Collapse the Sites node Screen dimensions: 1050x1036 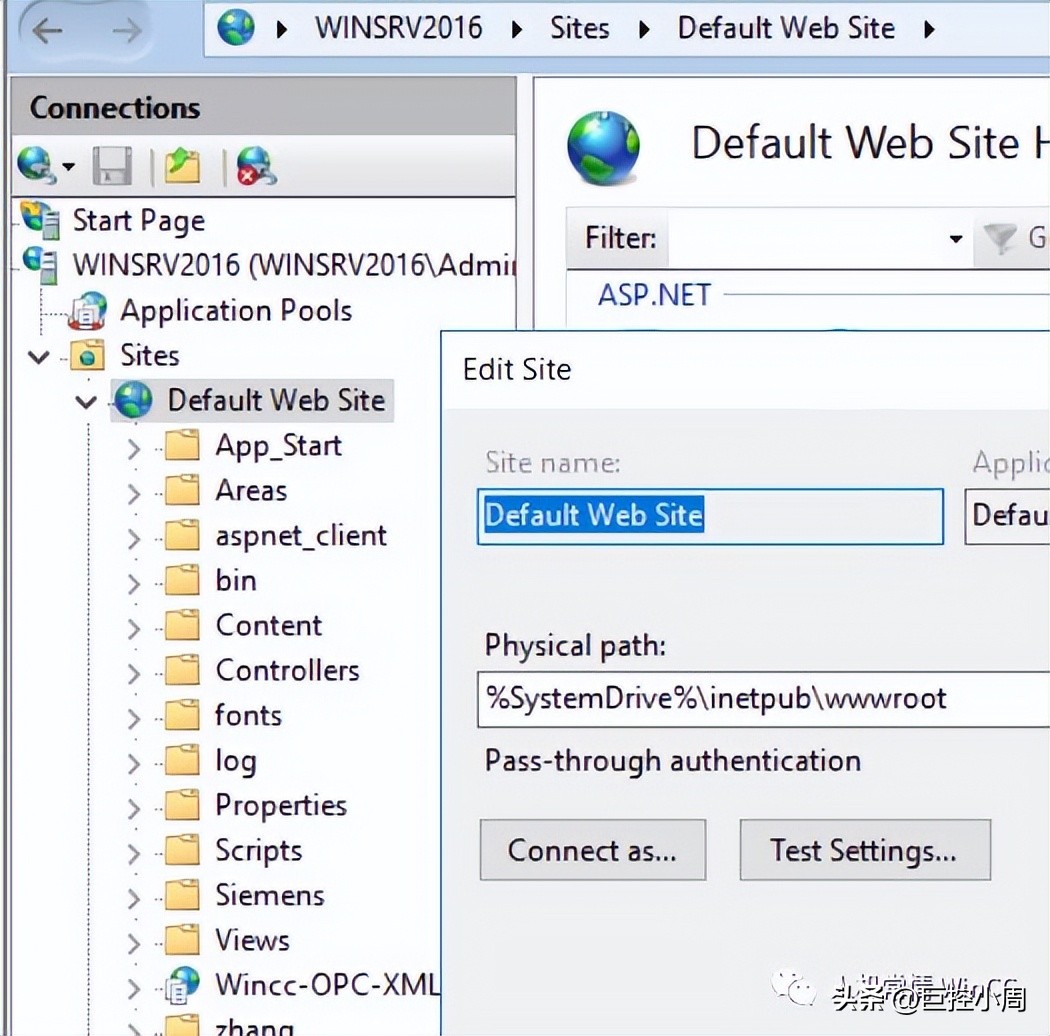point(38,357)
